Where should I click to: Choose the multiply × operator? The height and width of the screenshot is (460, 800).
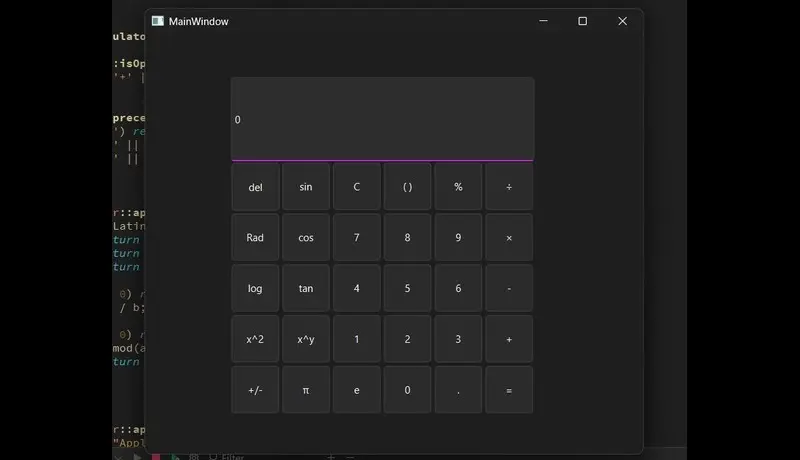509,237
